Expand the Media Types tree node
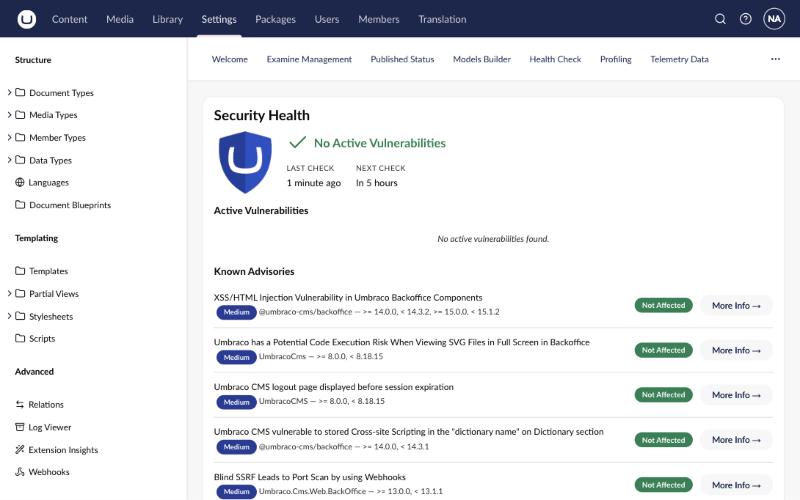Image resolution: width=800 pixels, height=500 pixels. [x=9, y=115]
